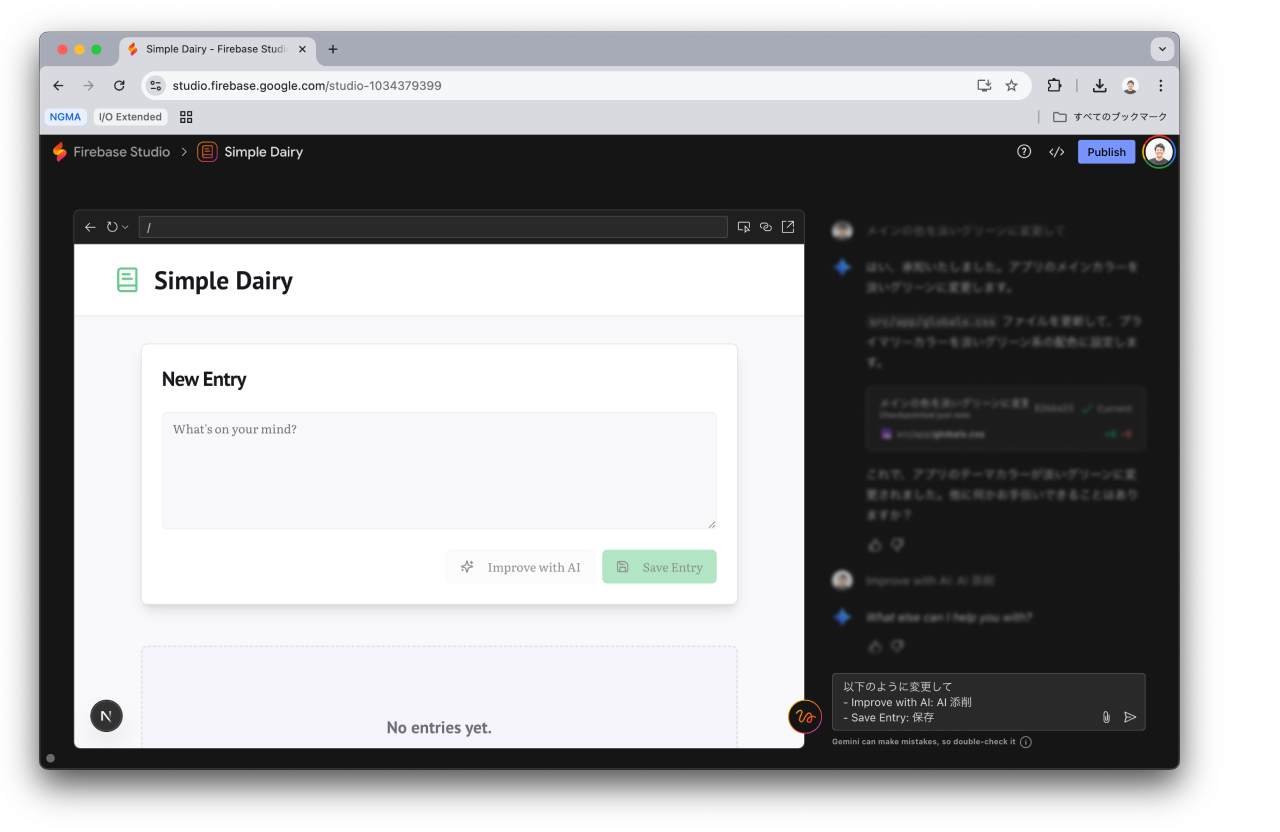The width and height of the screenshot is (1280, 832).
Task: Open the help icon in the top bar
Action: coord(1023,151)
